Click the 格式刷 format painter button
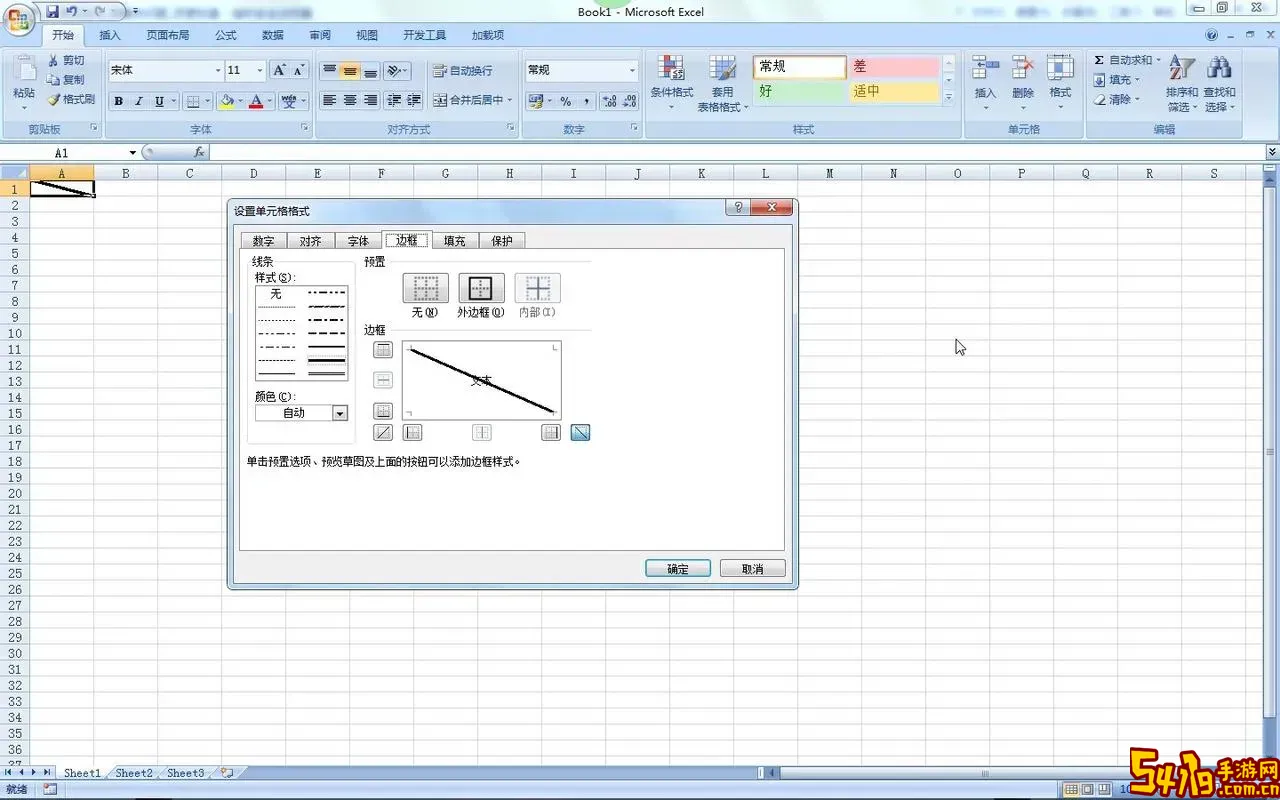Viewport: 1280px width, 800px height. 71,99
